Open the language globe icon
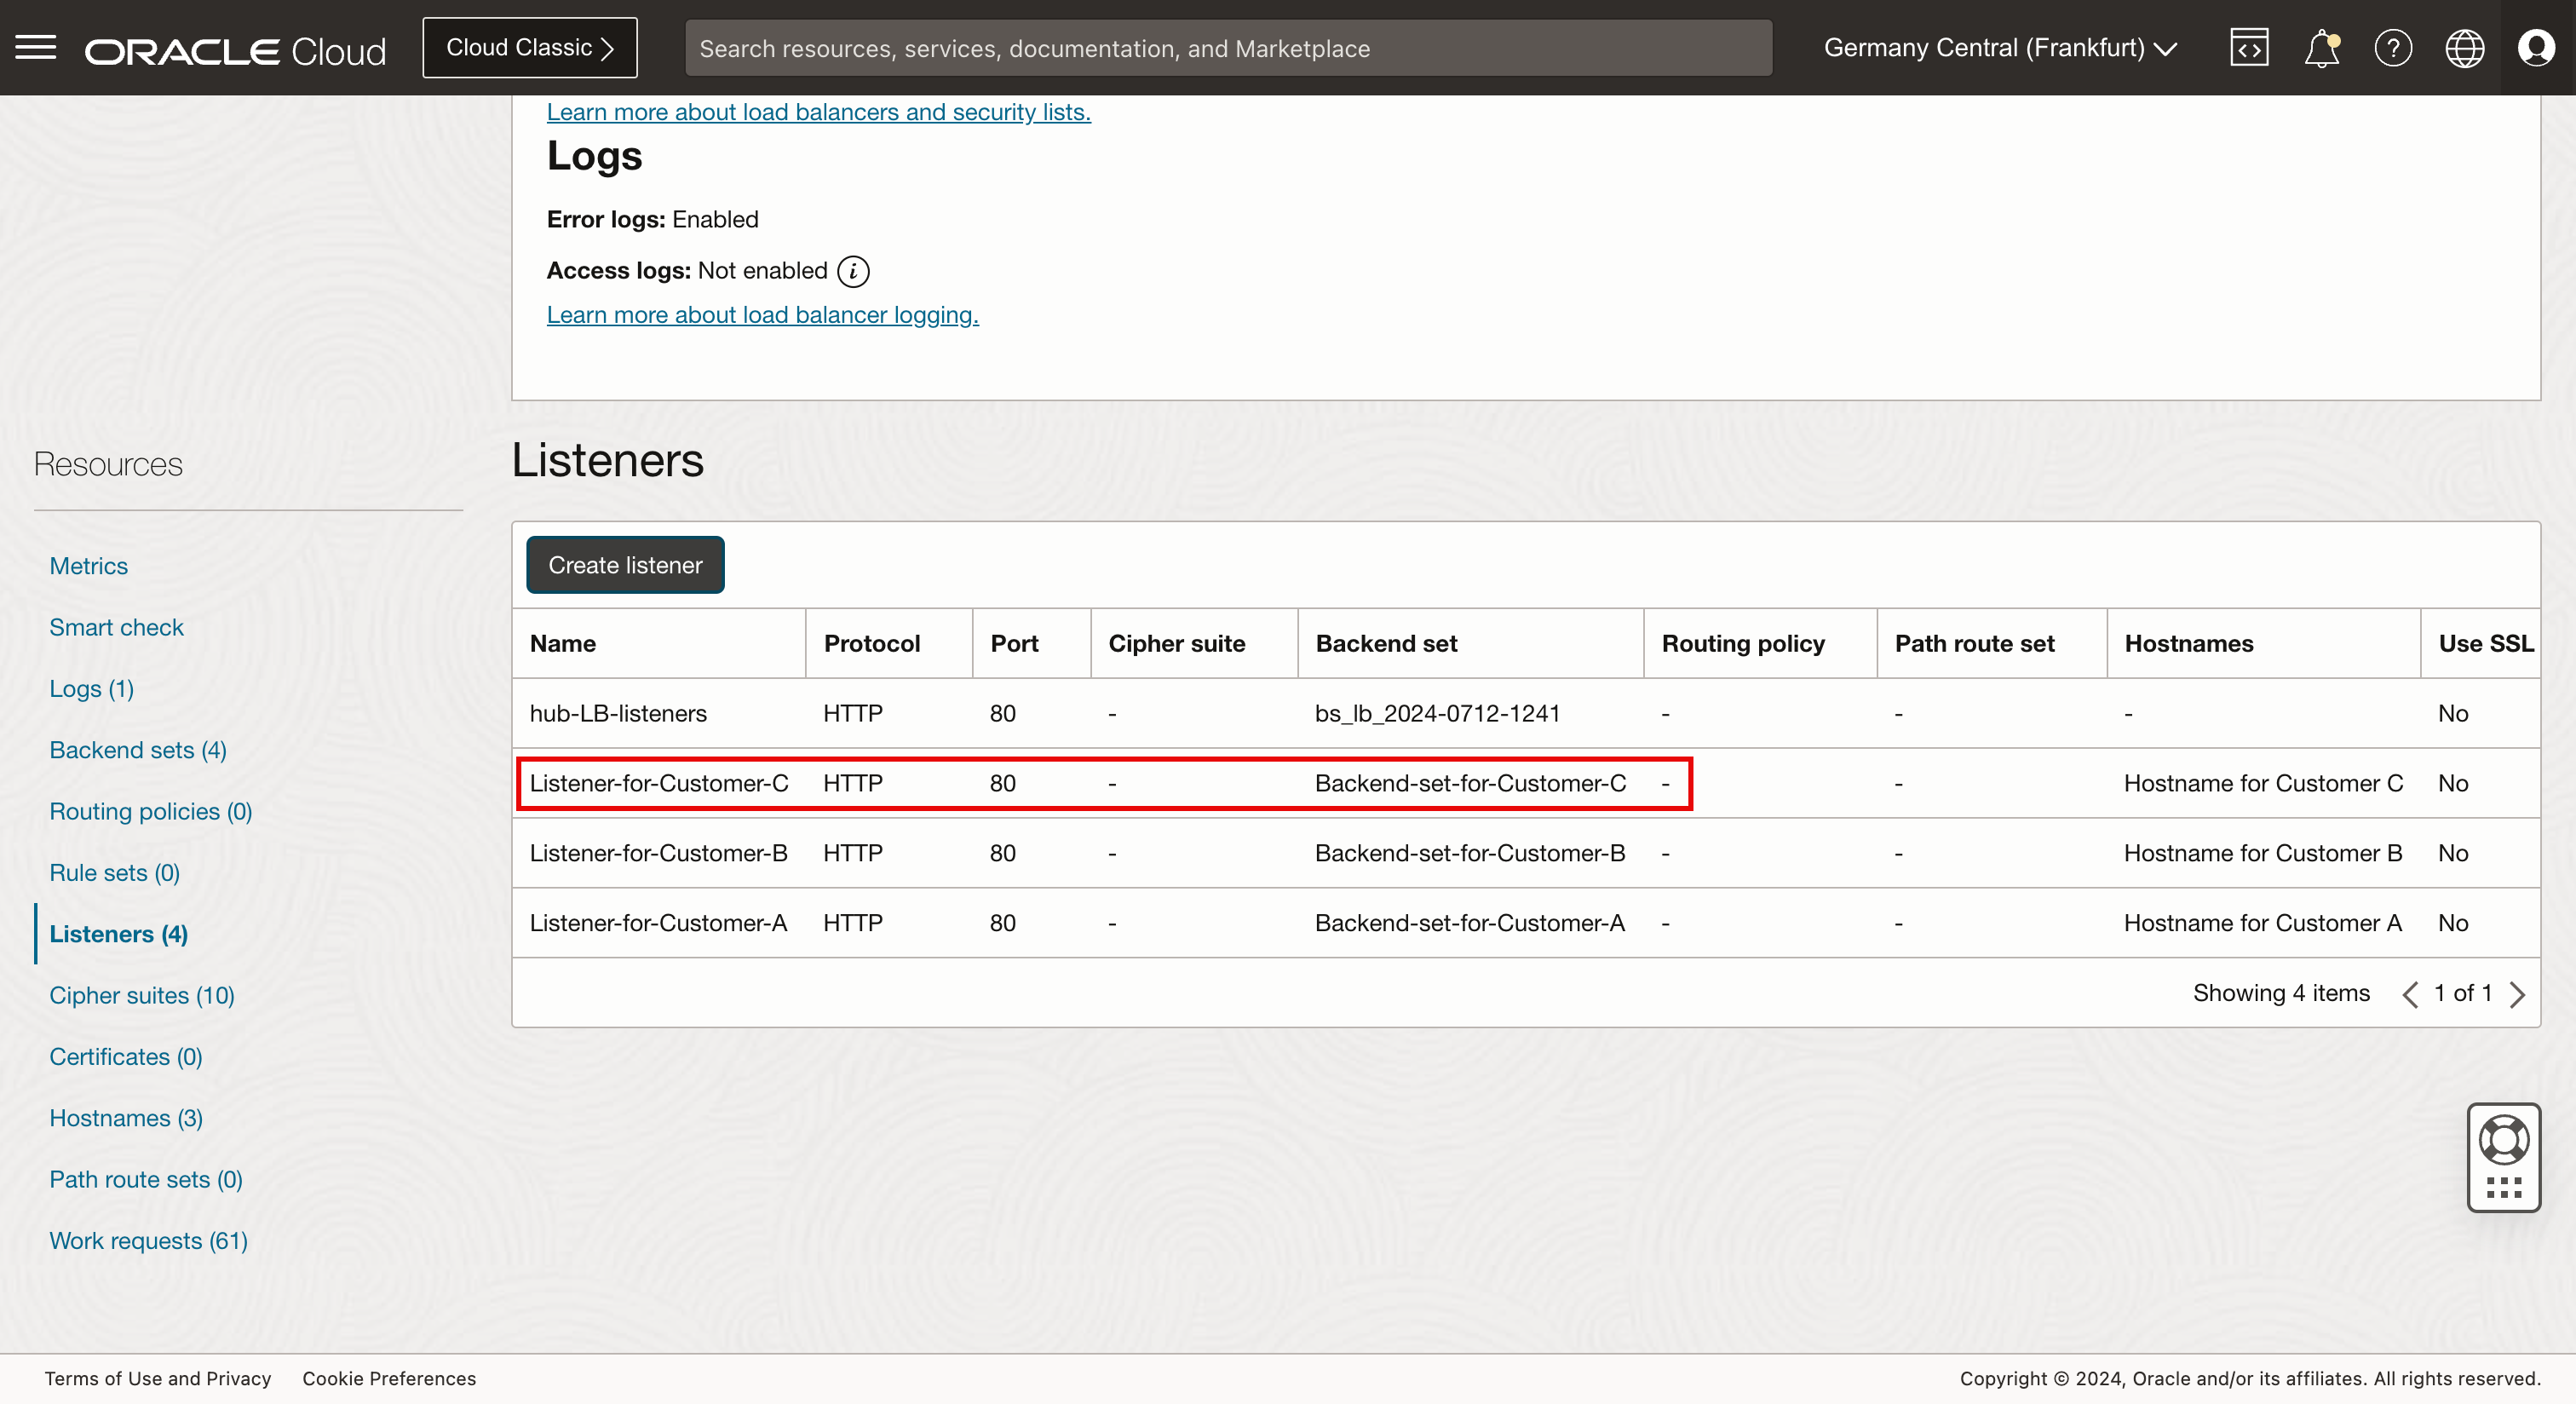Viewport: 2576px width, 1404px height. (x=2464, y=48)
